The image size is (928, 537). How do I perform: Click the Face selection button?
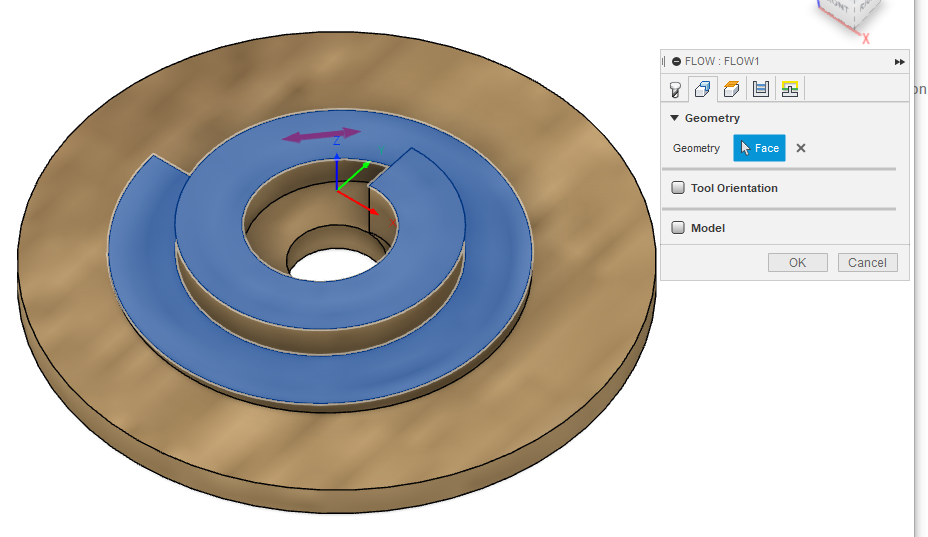759,148
